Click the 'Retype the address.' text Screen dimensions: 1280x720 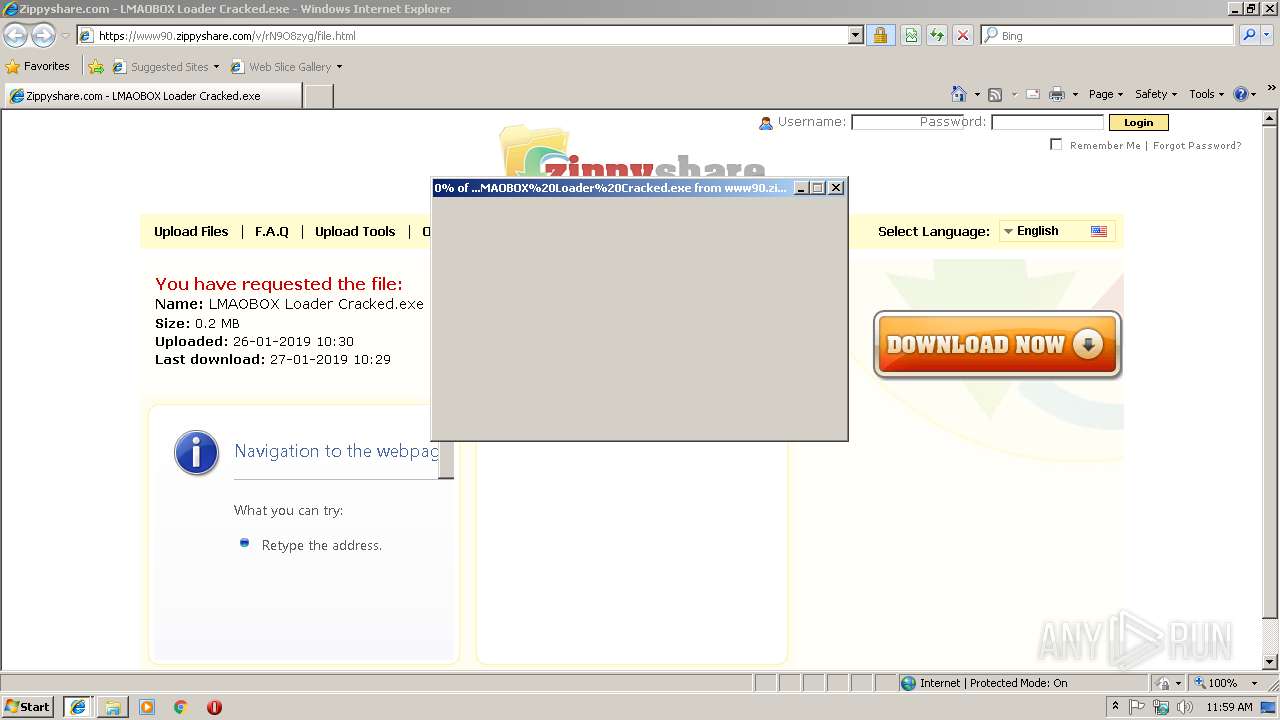click(322, 545)
